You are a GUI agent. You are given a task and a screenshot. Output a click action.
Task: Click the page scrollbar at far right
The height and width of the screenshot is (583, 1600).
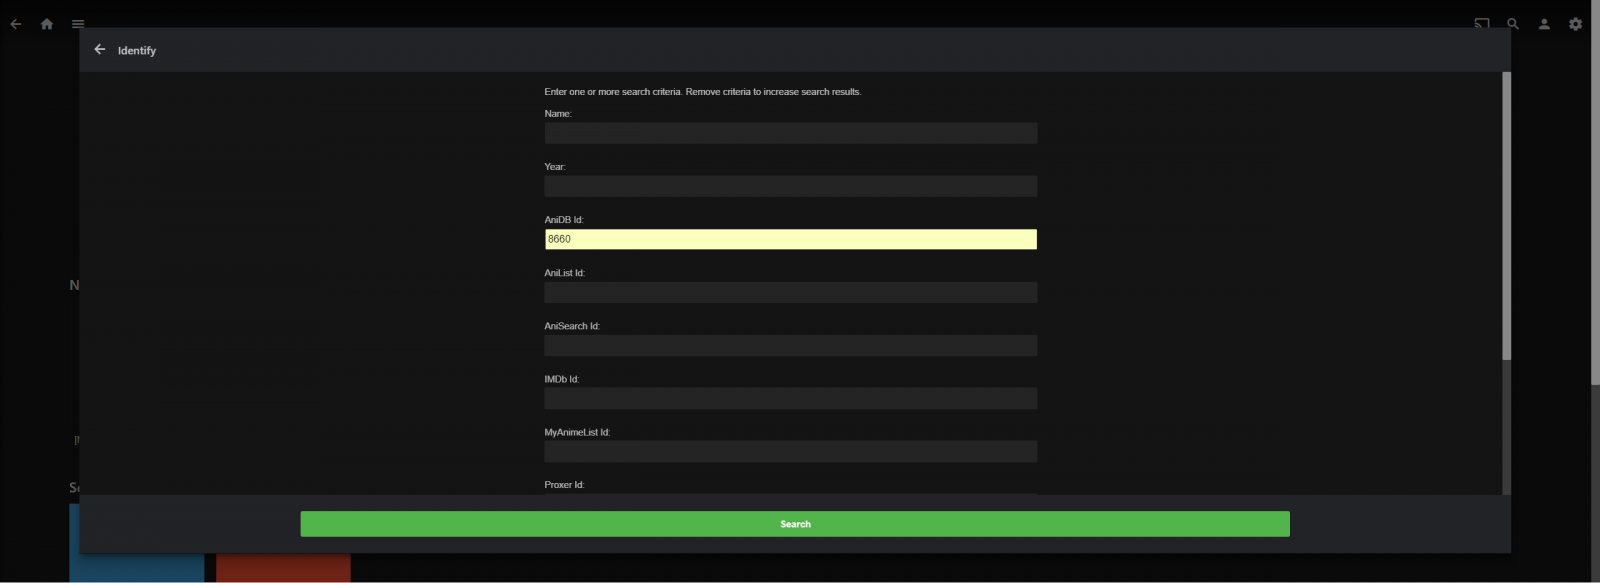coord(1595,192)
